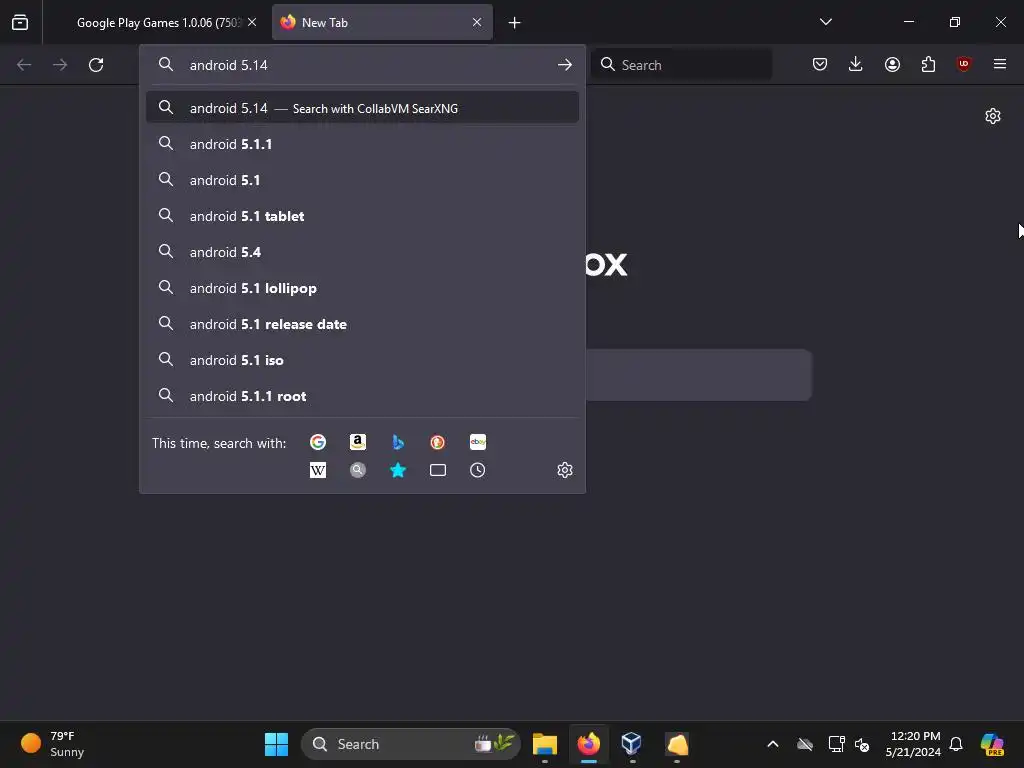This screenshot has height=768, width=1024.
Task: Open Firefox View icon at top-left
Action: 20,22
